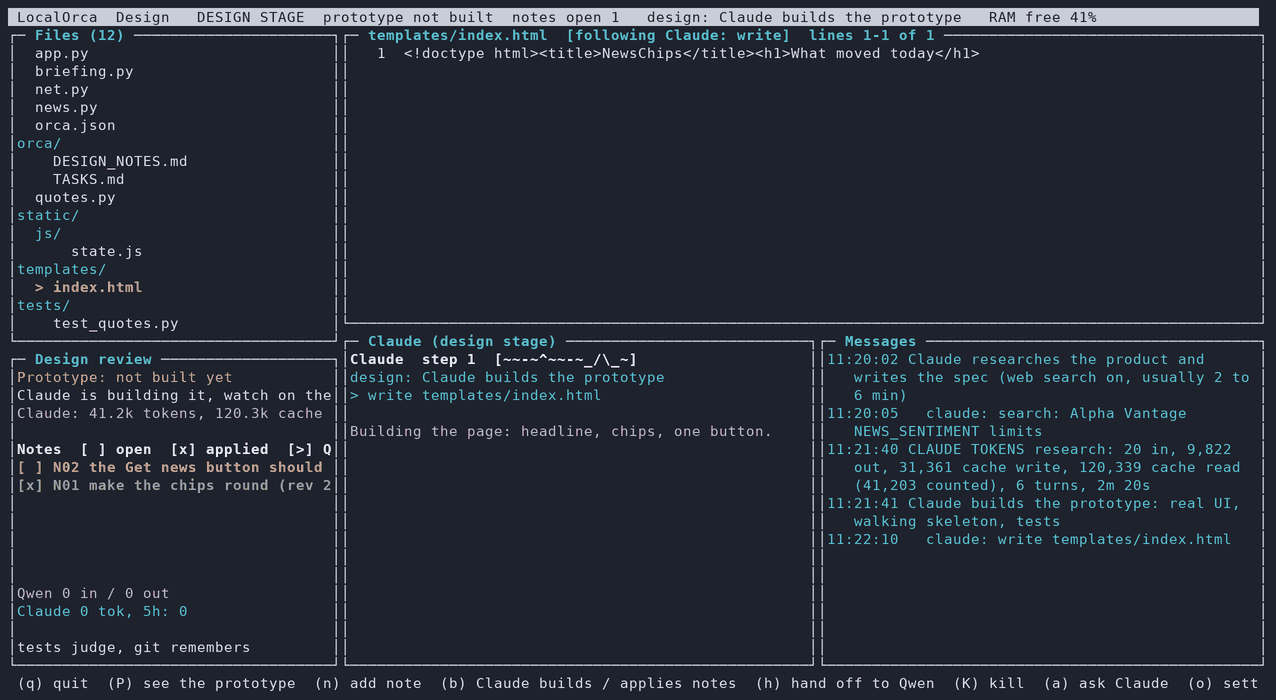Open app.py in the Files panel
1276x700 pixels.
coord(62,53)
